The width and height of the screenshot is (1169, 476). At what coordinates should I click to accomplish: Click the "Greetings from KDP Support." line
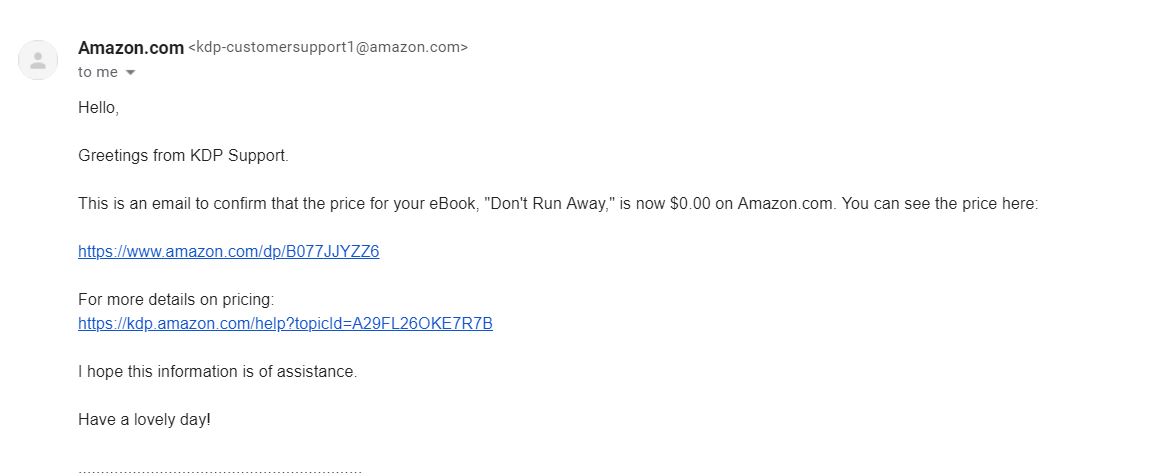tap(183, 156)
